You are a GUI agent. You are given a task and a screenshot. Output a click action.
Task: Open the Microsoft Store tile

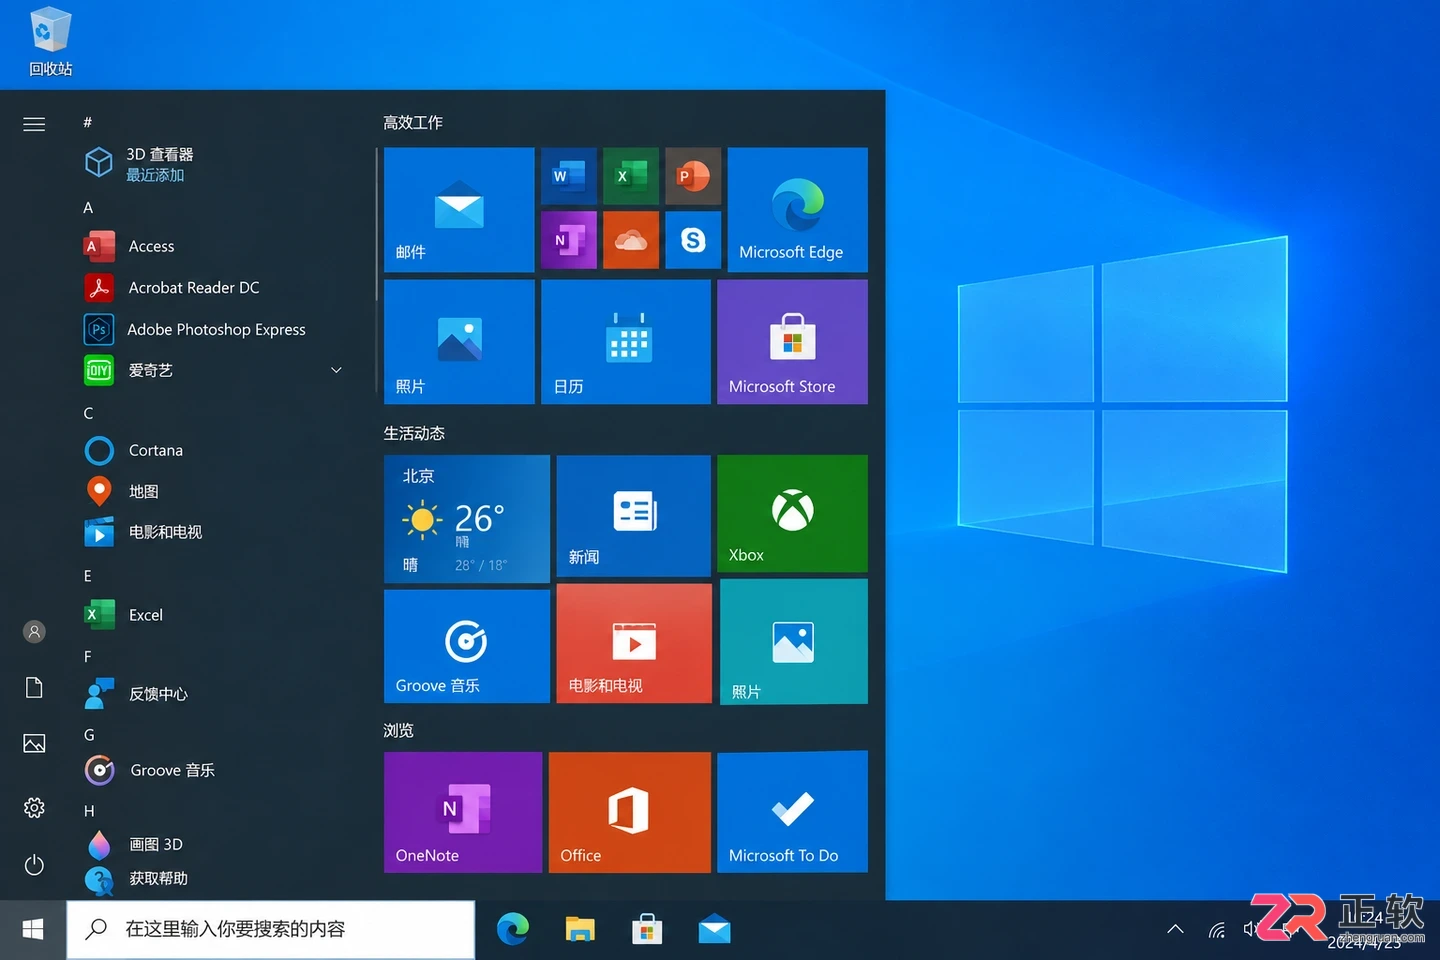[x=792, y=342]
